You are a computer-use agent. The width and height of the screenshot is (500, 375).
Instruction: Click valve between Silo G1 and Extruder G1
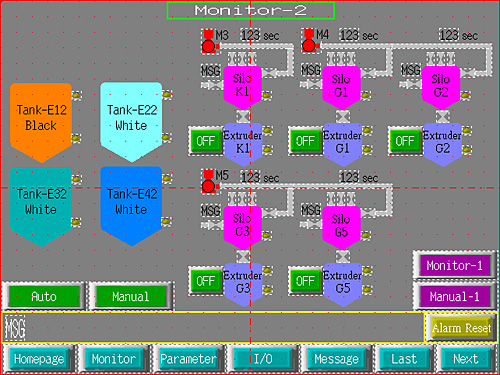(343, 116)
